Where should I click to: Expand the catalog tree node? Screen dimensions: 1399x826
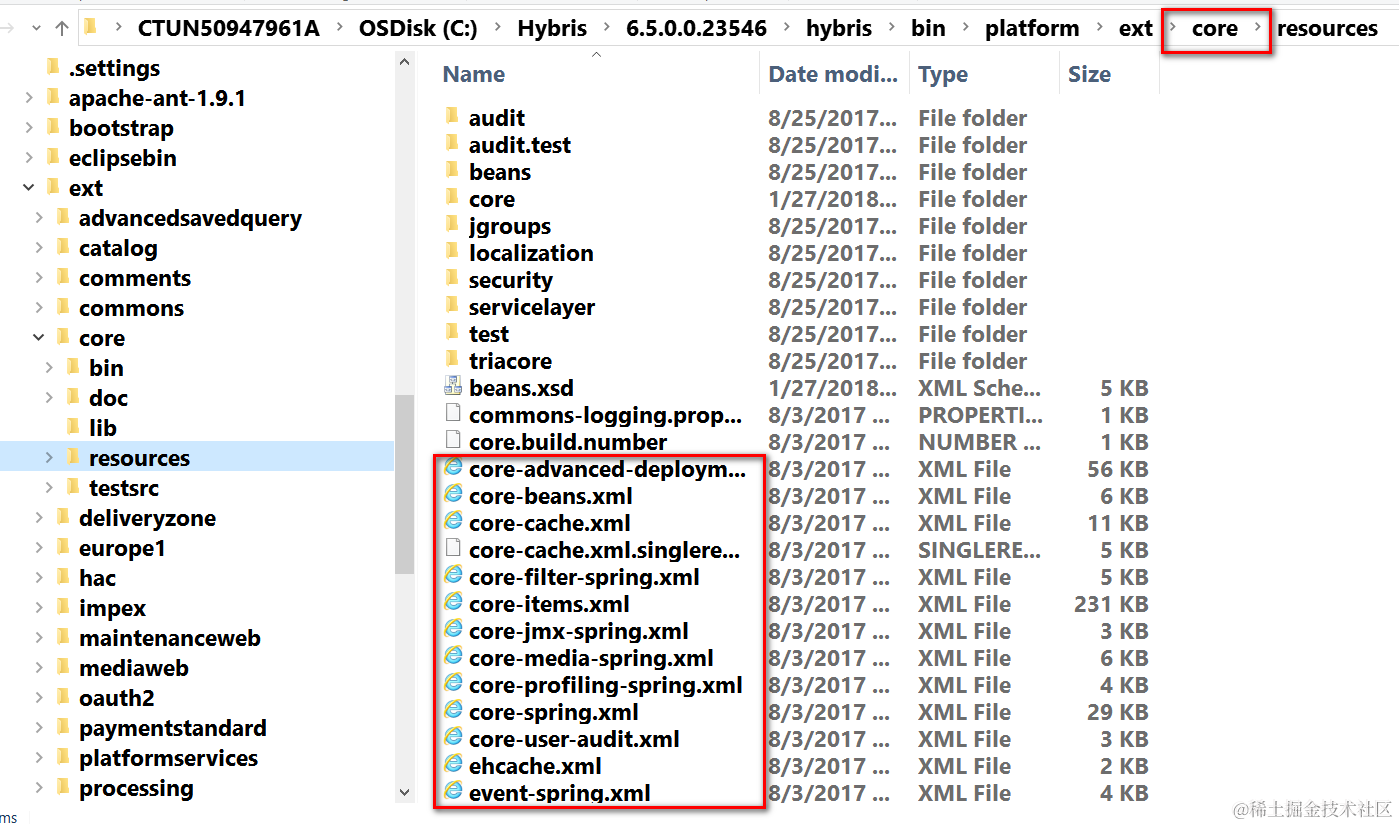tap(38, 247)
